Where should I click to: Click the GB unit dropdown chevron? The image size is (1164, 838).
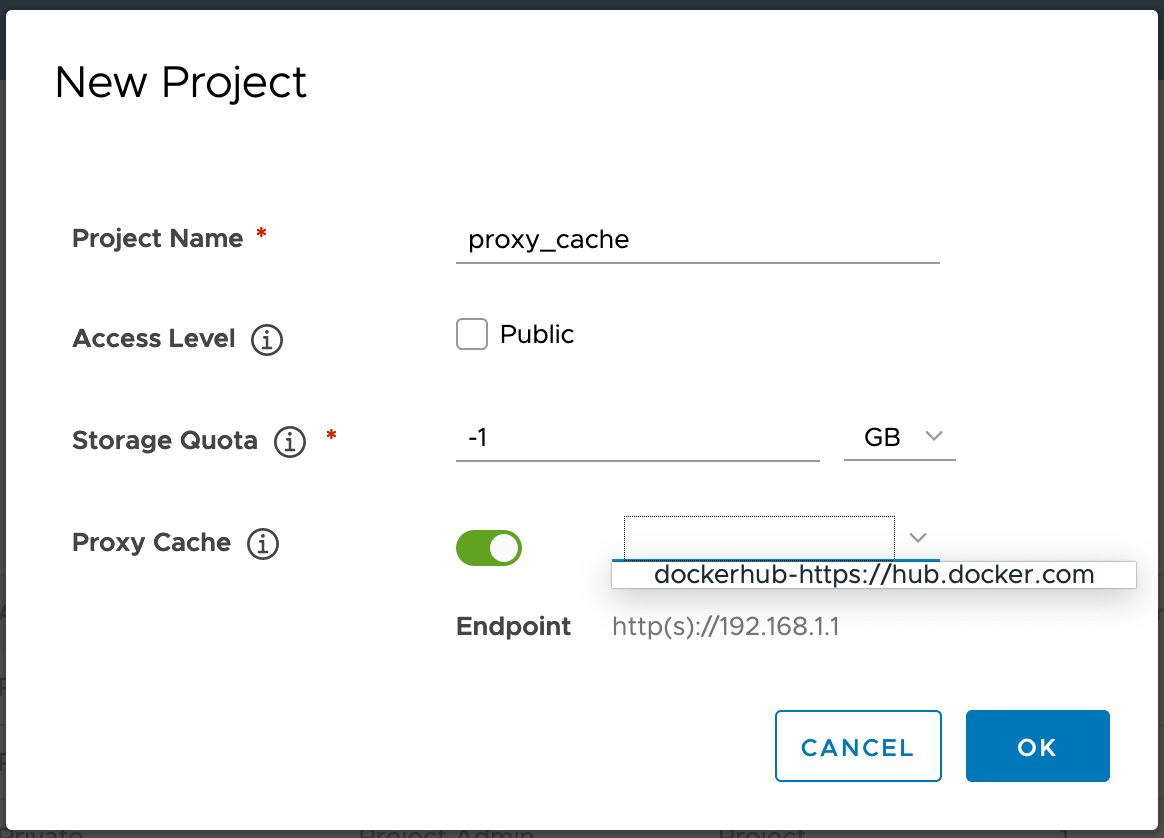934,436
